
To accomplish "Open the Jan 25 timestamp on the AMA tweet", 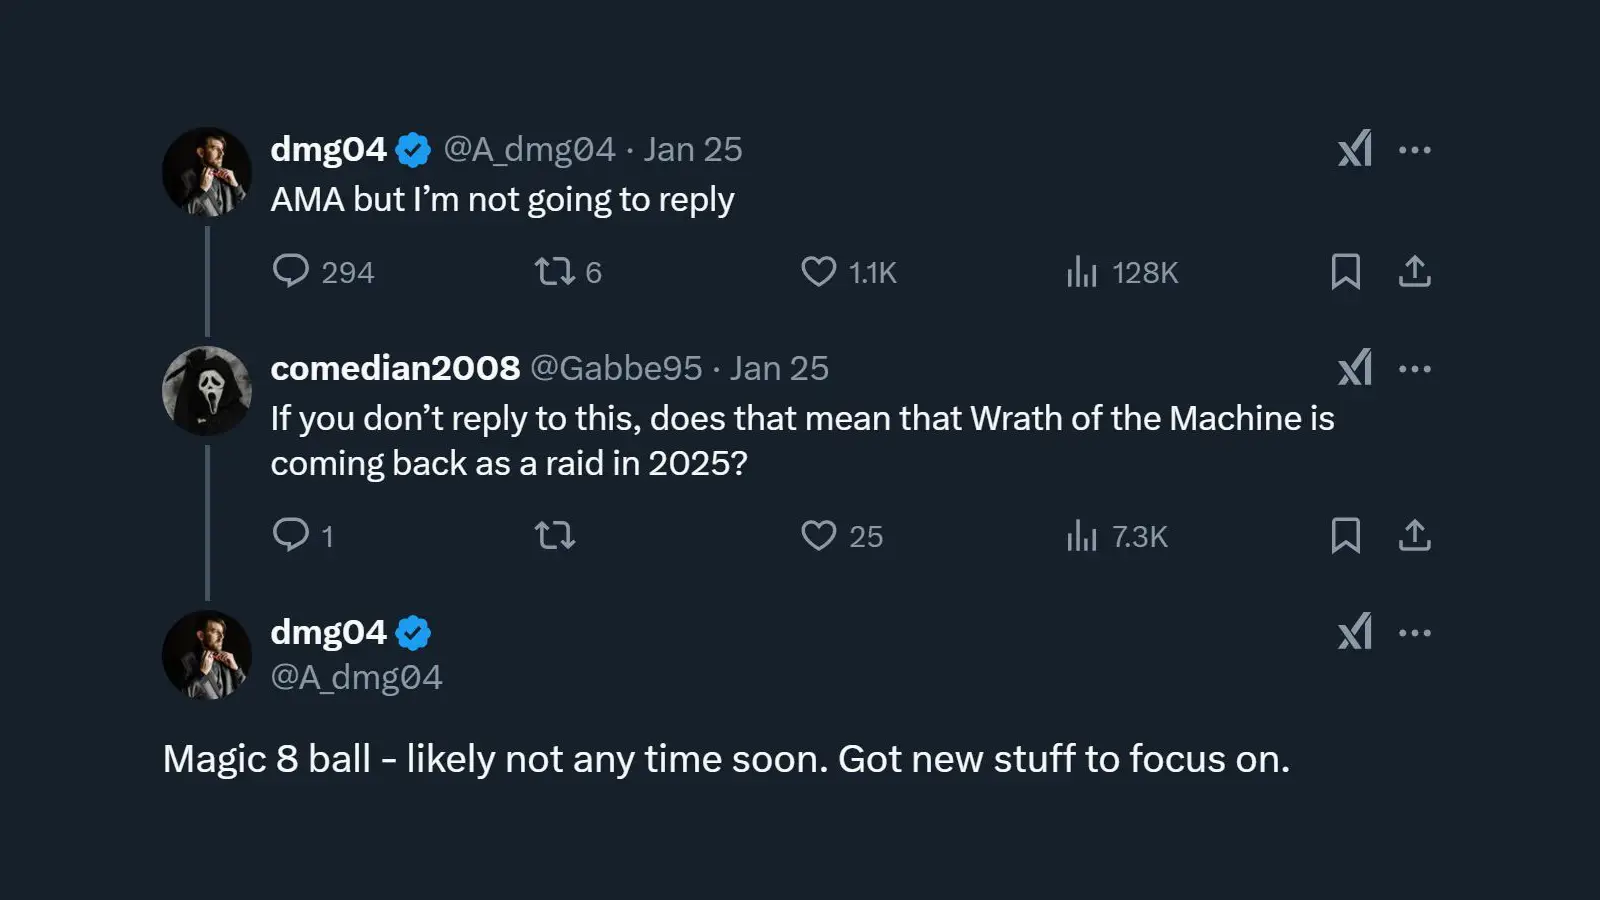I will (x=692, y=148).
